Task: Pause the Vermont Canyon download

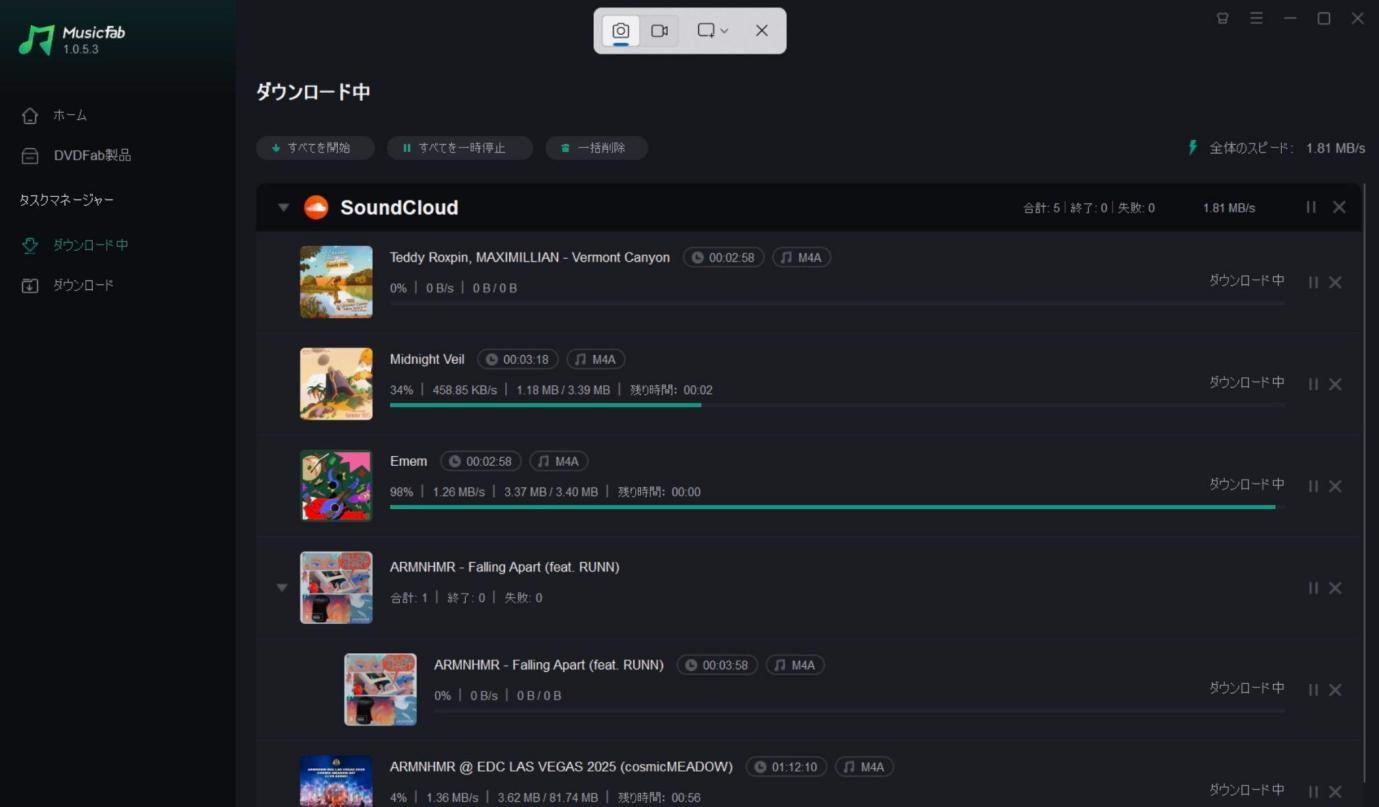Action: pyautogui.click(x=1313, y=283)
